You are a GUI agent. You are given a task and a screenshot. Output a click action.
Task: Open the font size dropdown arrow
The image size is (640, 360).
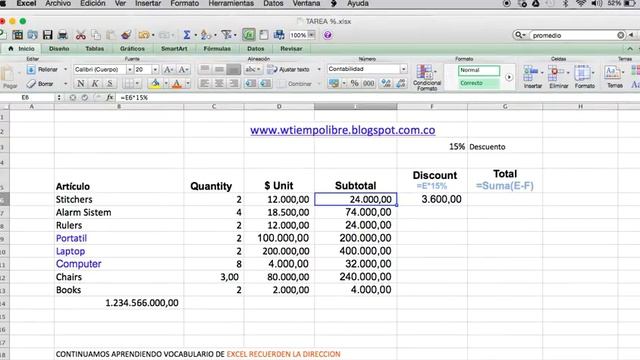[155, 70]
